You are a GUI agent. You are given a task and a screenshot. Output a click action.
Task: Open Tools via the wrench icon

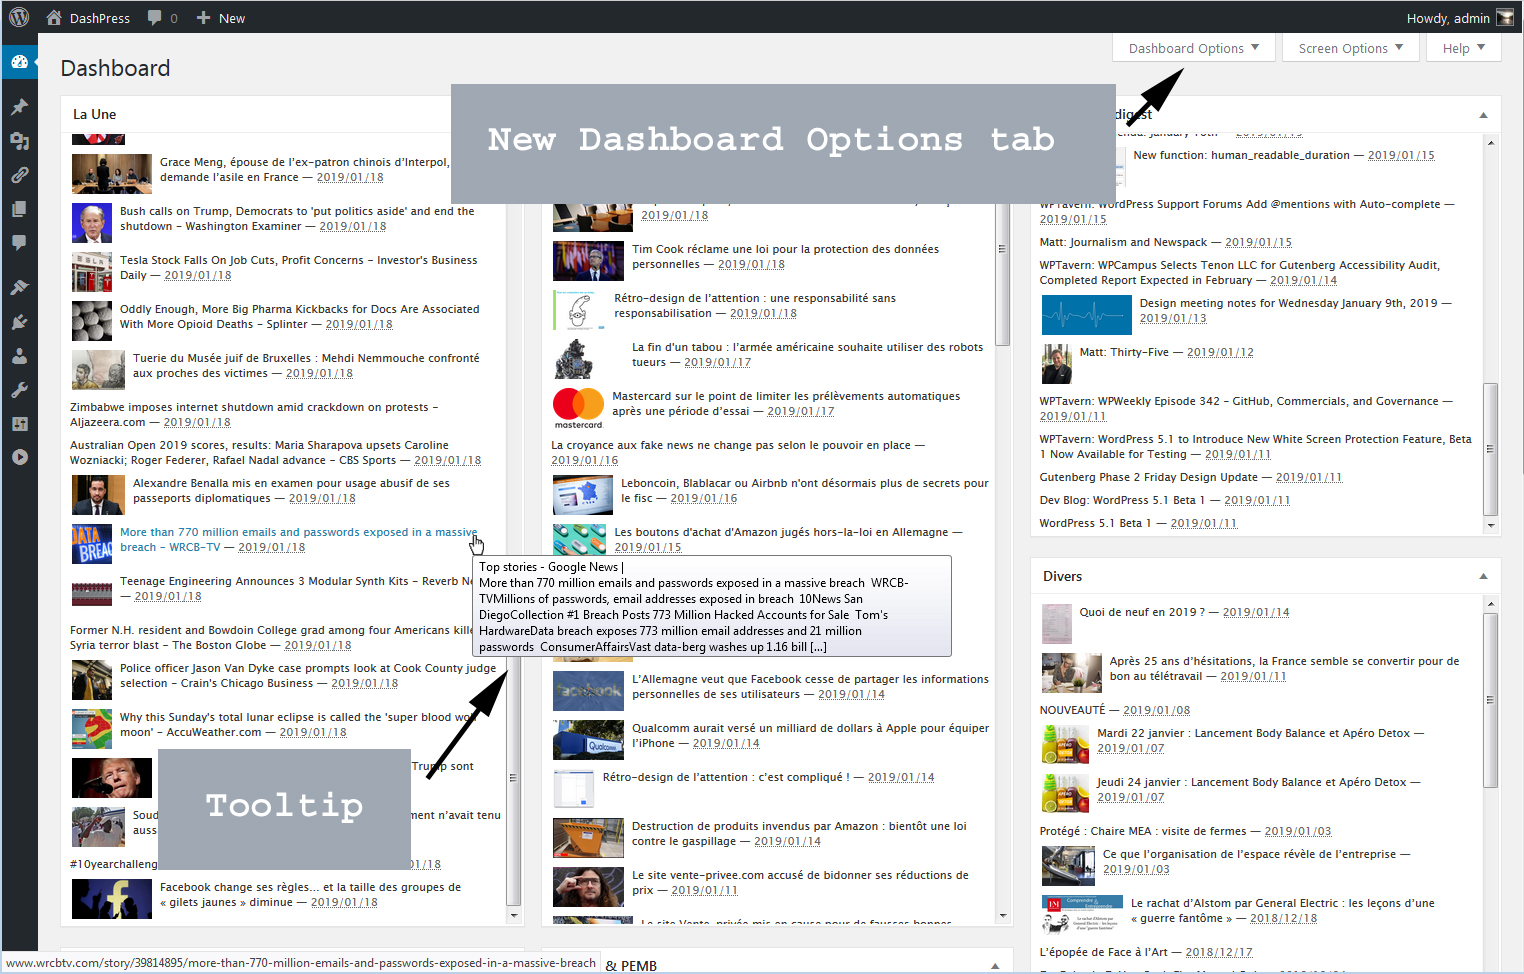pos(19,390)
